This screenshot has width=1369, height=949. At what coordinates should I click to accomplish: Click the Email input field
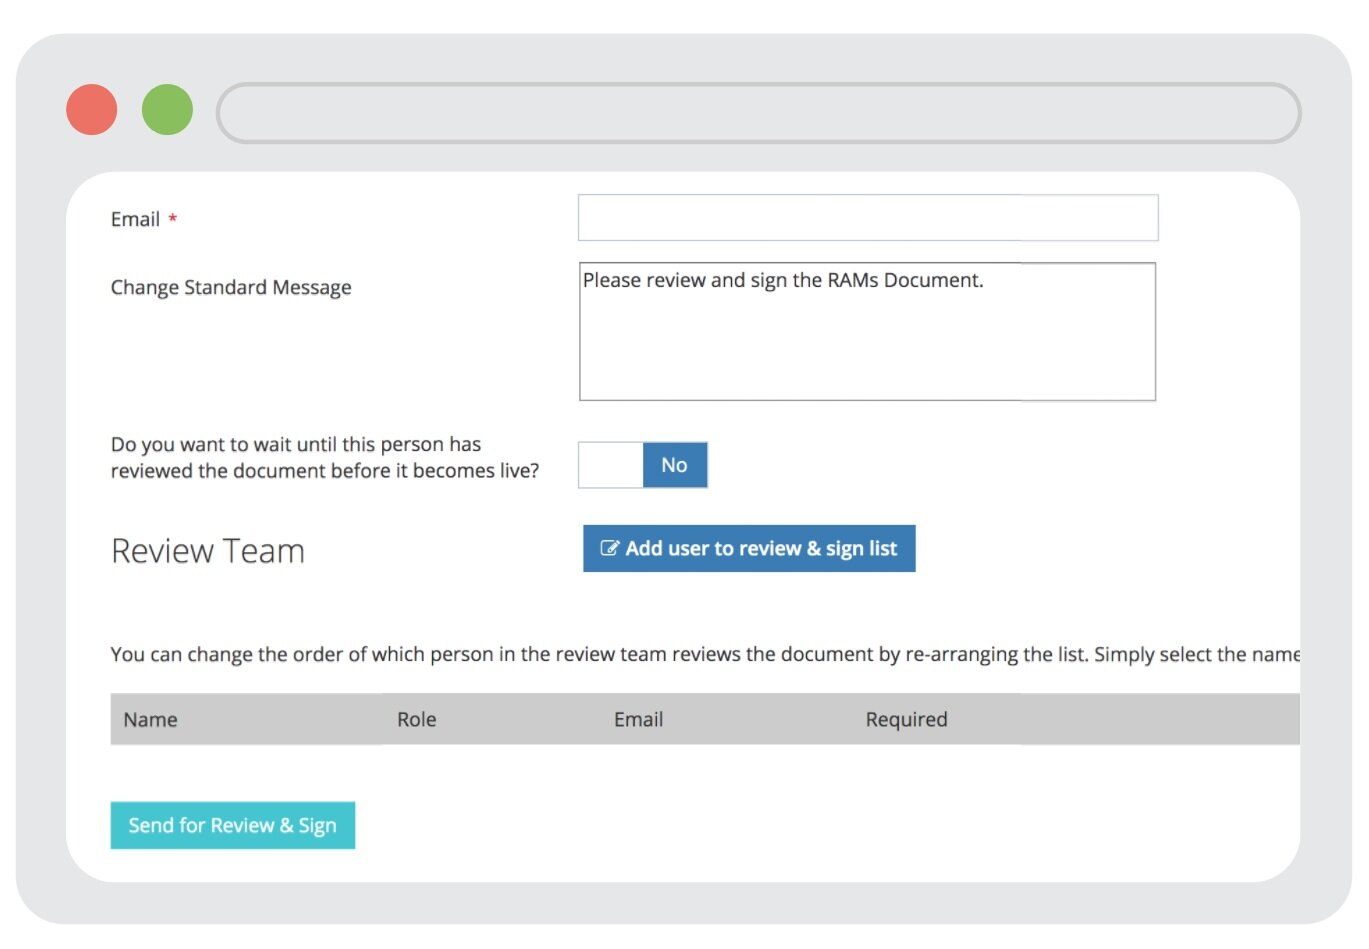[x=868, y=218]
